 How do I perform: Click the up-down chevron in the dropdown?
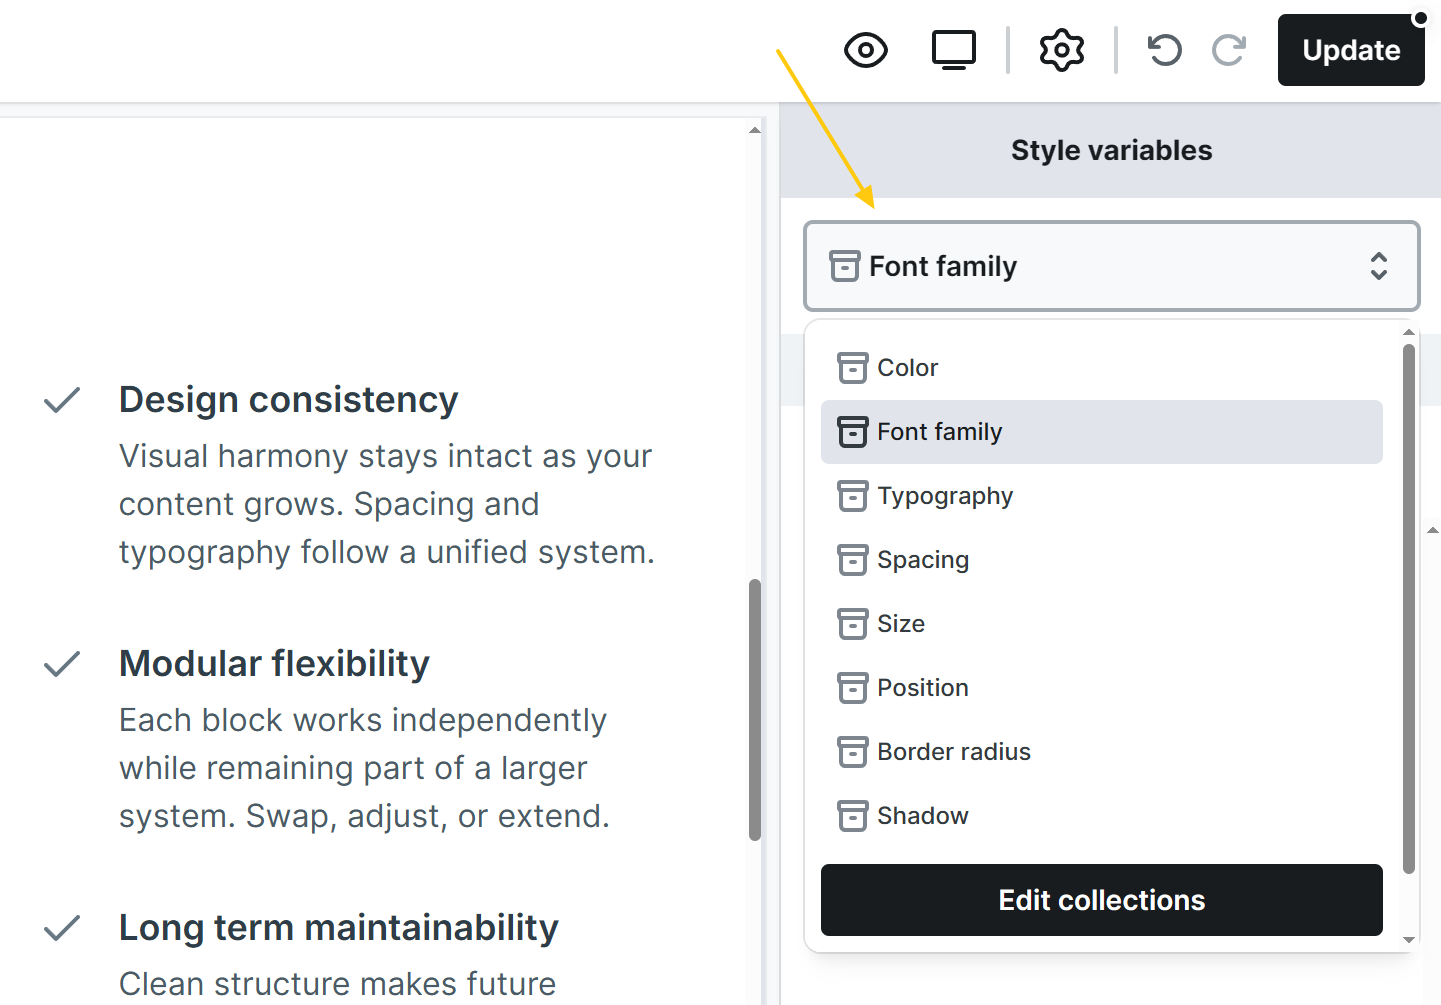click(x=1378, y=266)
